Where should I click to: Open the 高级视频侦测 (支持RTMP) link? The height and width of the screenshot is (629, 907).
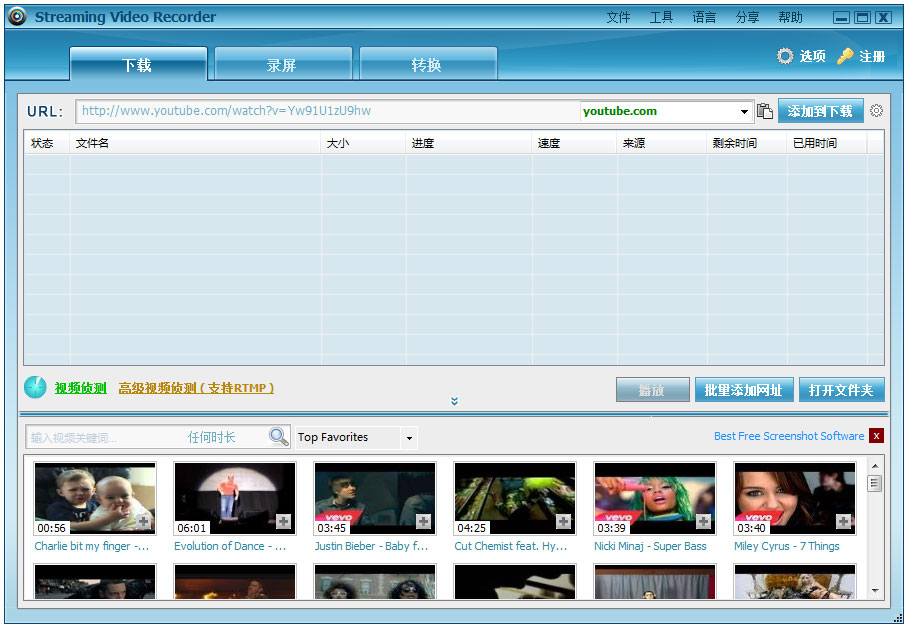click(x=196, y=388)
